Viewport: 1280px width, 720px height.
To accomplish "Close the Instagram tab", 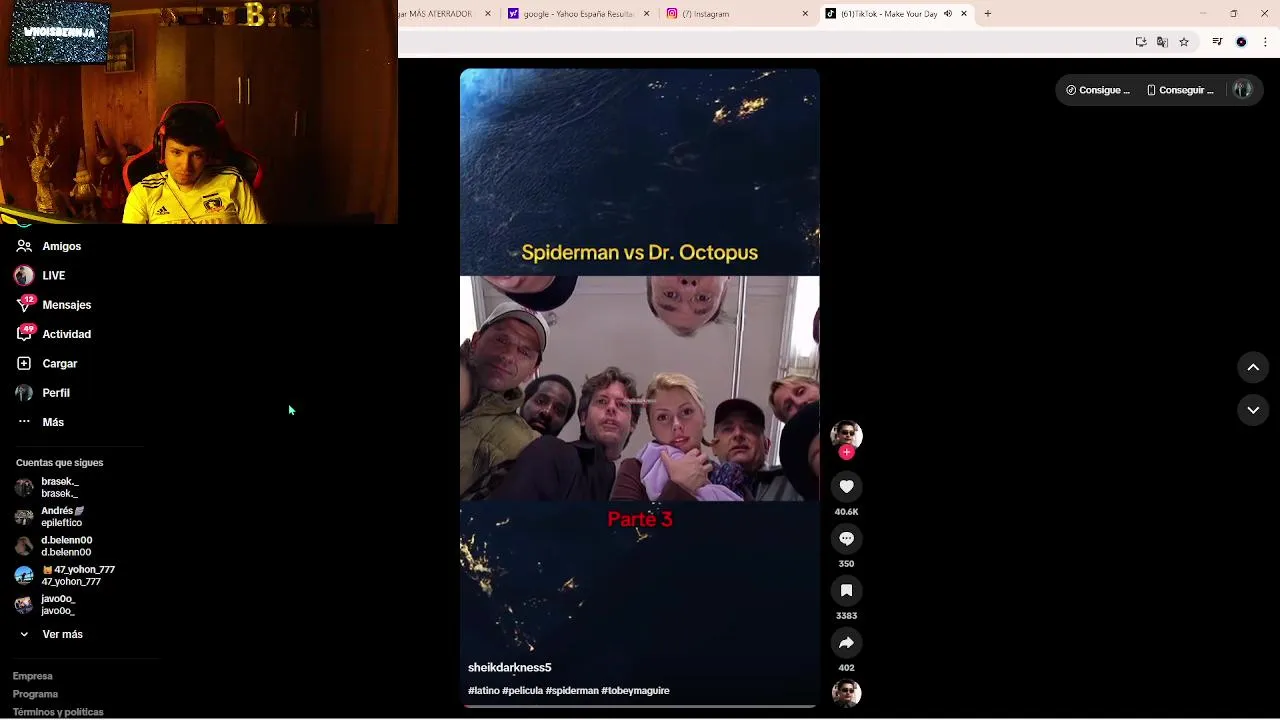I will [x=805, y=14].
